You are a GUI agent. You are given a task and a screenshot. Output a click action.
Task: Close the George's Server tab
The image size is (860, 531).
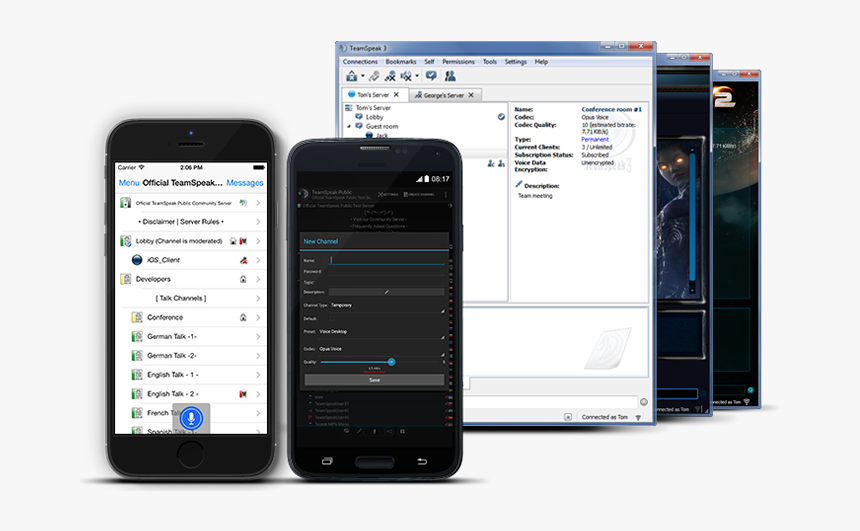tap(471, 95)
